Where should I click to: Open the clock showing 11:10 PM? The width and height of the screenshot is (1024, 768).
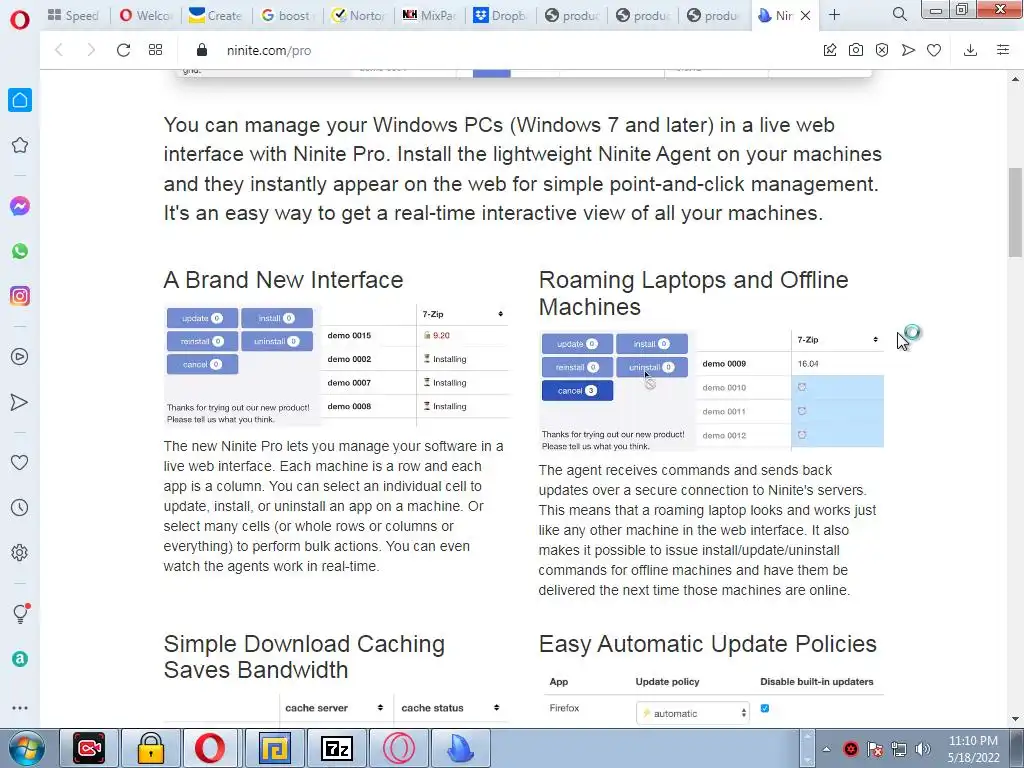pos(973,749)
